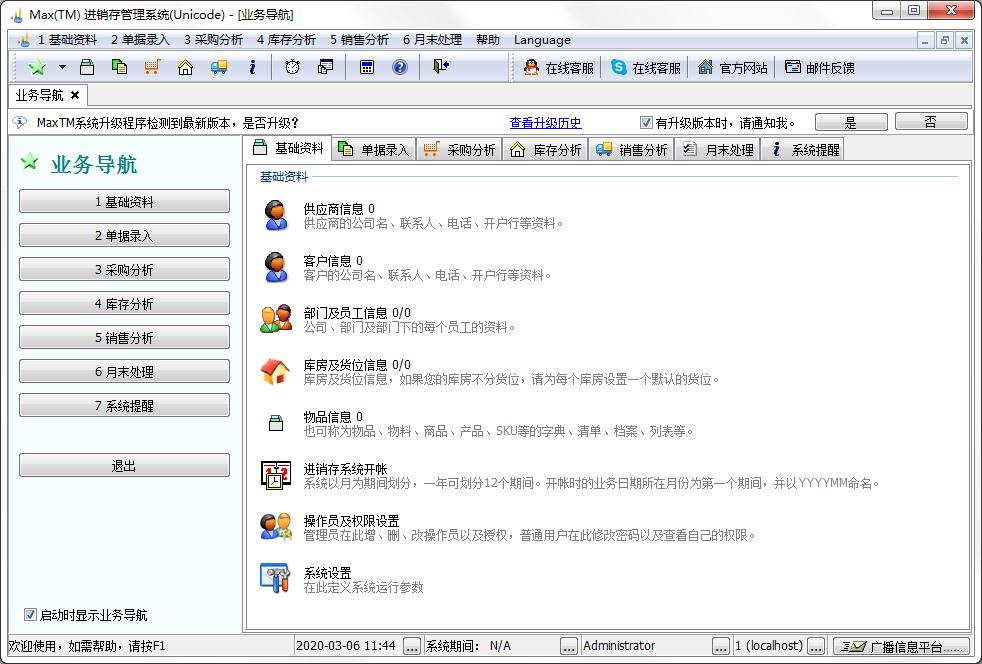
Task: Open the 采购分析 menu in menu bar
Action: 213,40
